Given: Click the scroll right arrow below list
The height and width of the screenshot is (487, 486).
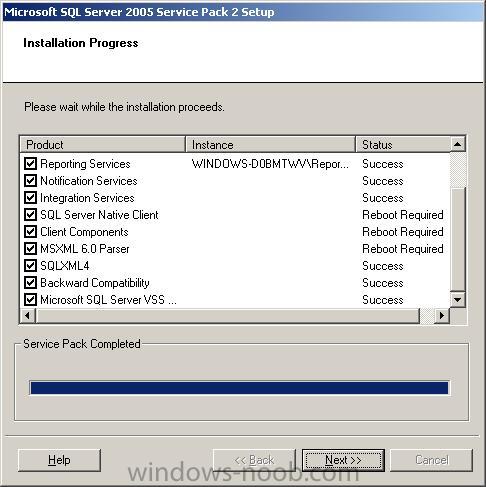Looking at the screenshot, I should (442, 315).
